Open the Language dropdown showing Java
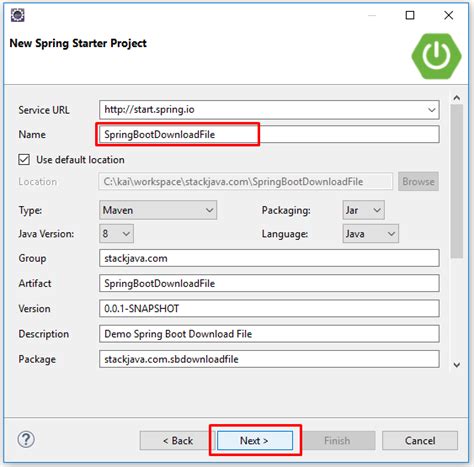 tap(370, 234)
